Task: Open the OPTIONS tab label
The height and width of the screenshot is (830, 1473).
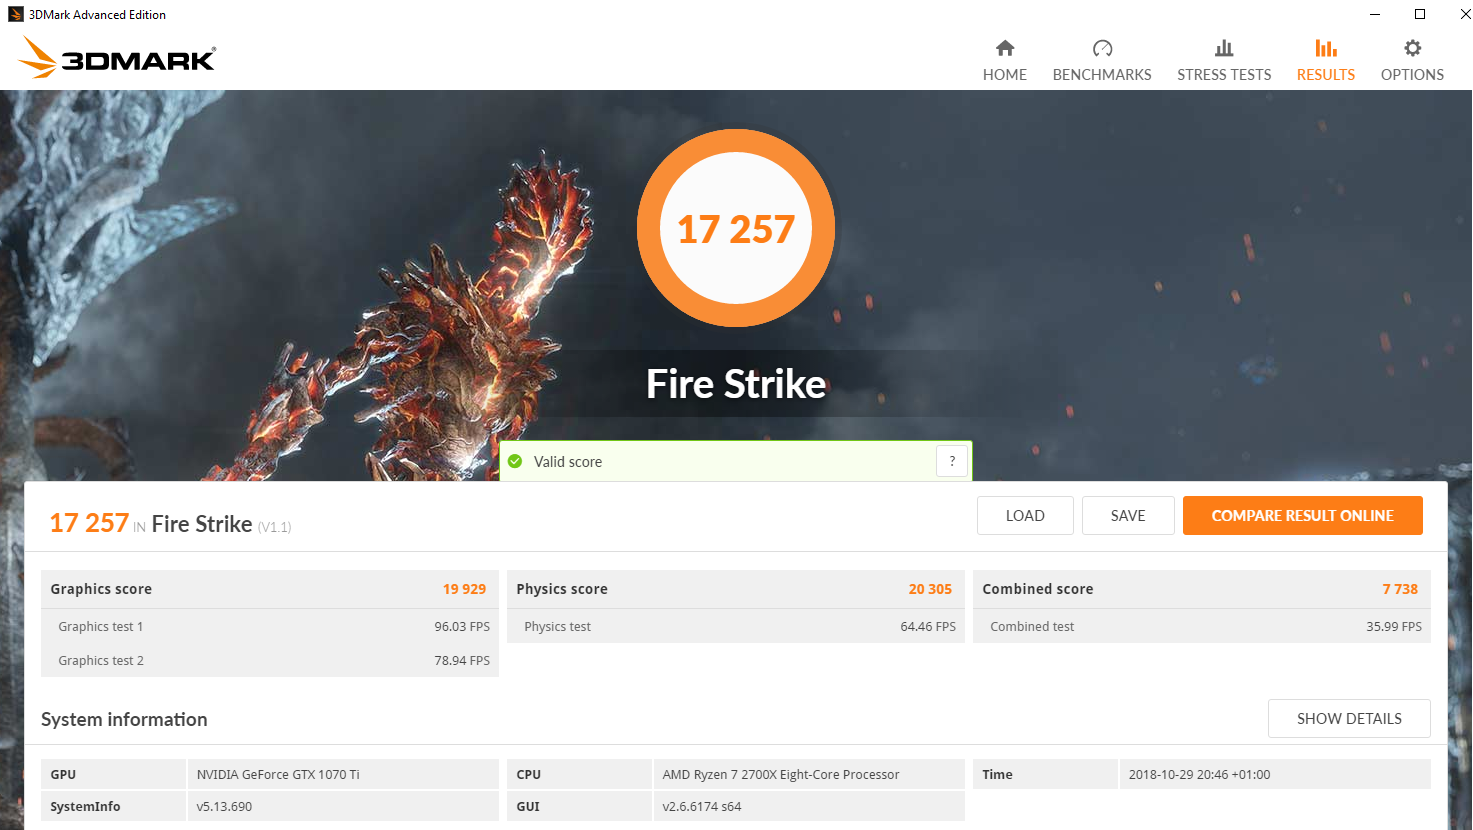Action: click(1412, 75)
